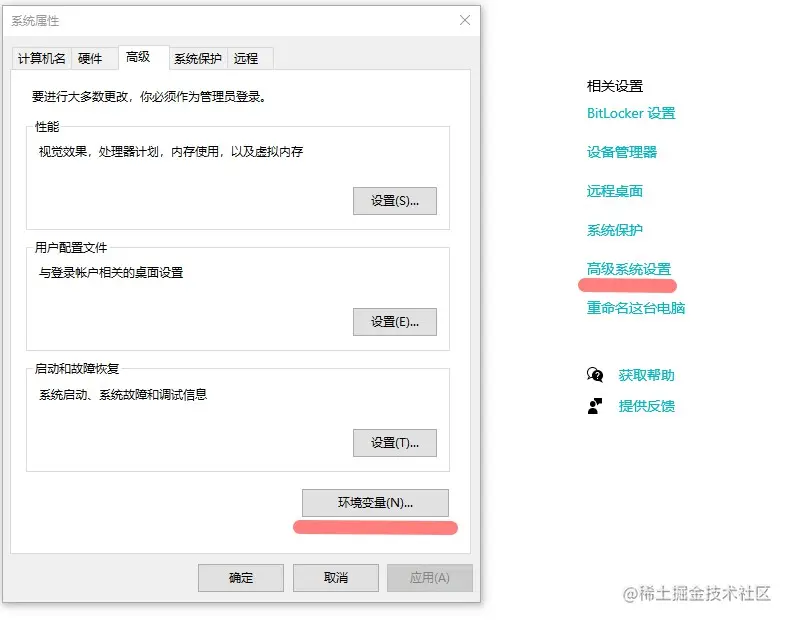Click the 提供反馈 link
Viewport: 789px width, 621px height.
click(647, 406)
